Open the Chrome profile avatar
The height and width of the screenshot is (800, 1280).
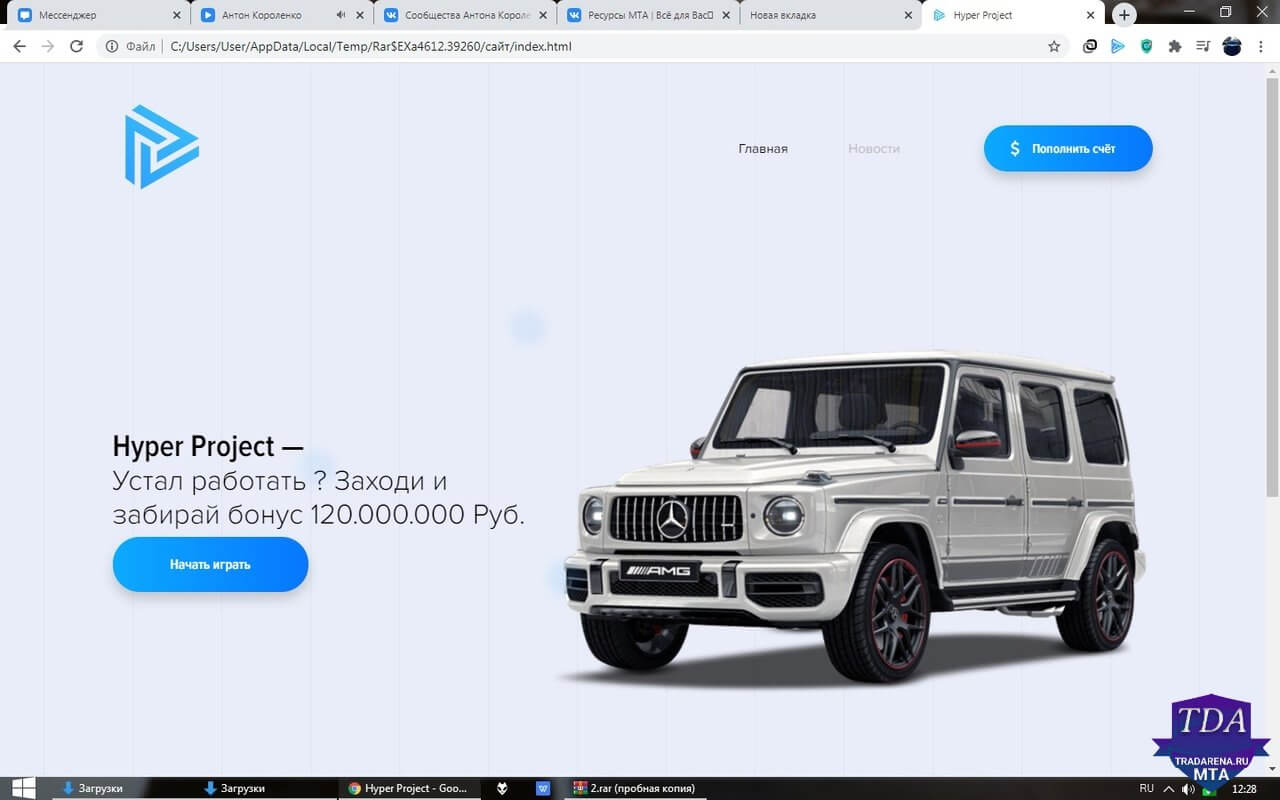coord(1232,46)
